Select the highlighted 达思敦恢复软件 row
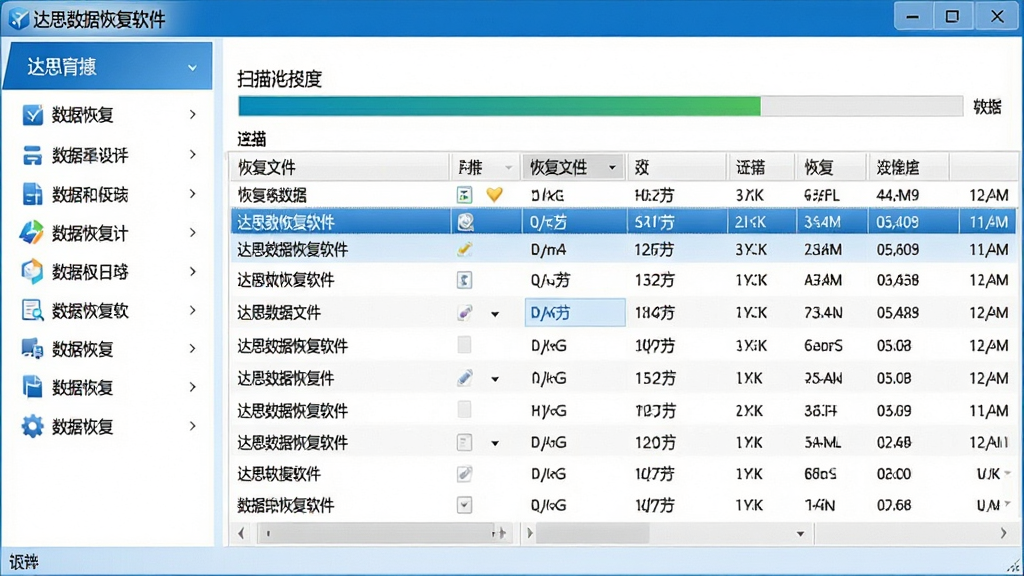 (x=623, y=222)
